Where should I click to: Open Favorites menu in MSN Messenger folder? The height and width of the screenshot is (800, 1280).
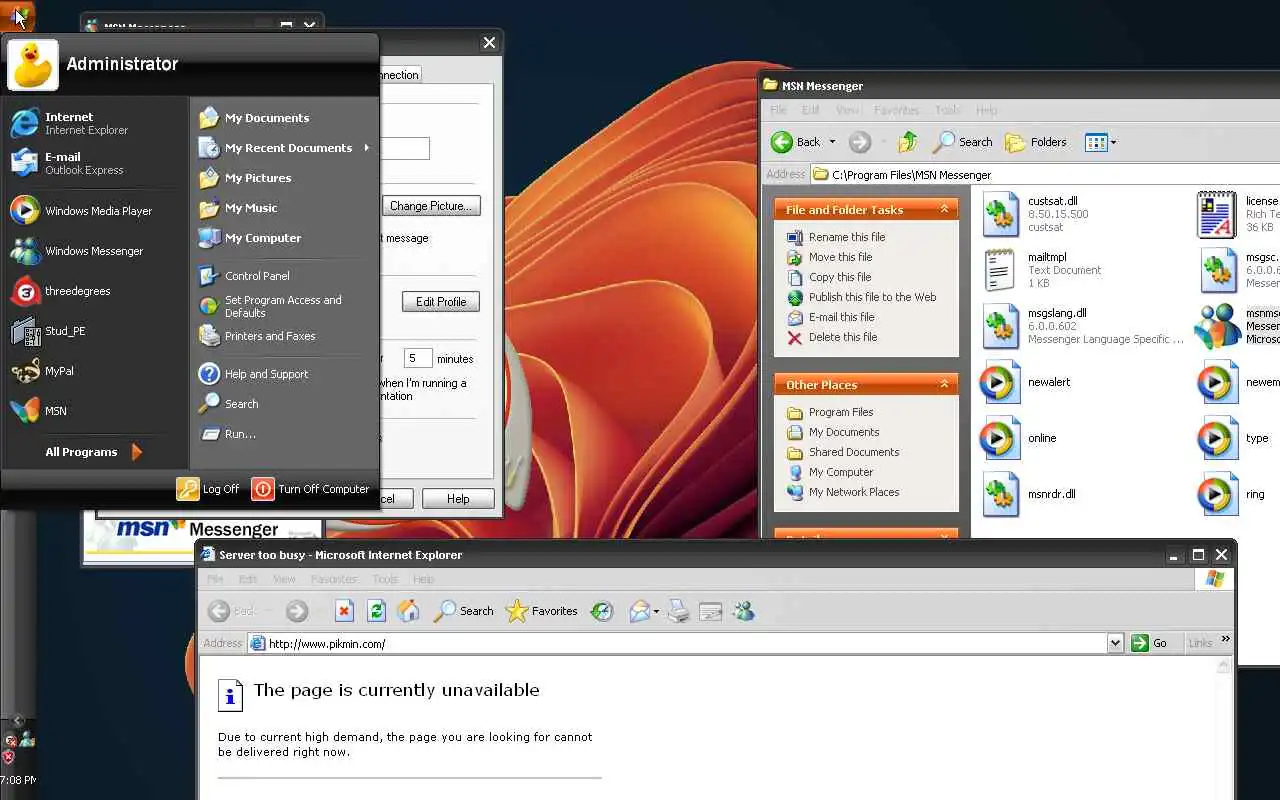tap(896, 110)
